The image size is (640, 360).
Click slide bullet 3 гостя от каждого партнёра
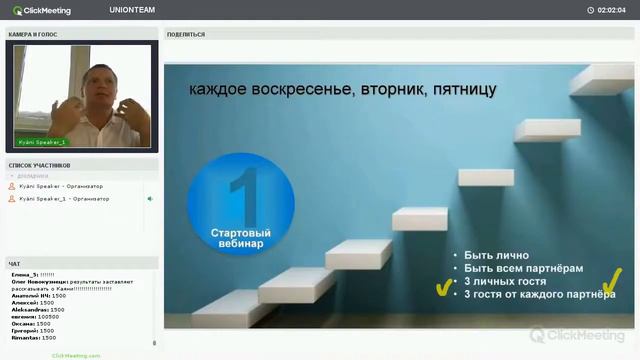540,294
